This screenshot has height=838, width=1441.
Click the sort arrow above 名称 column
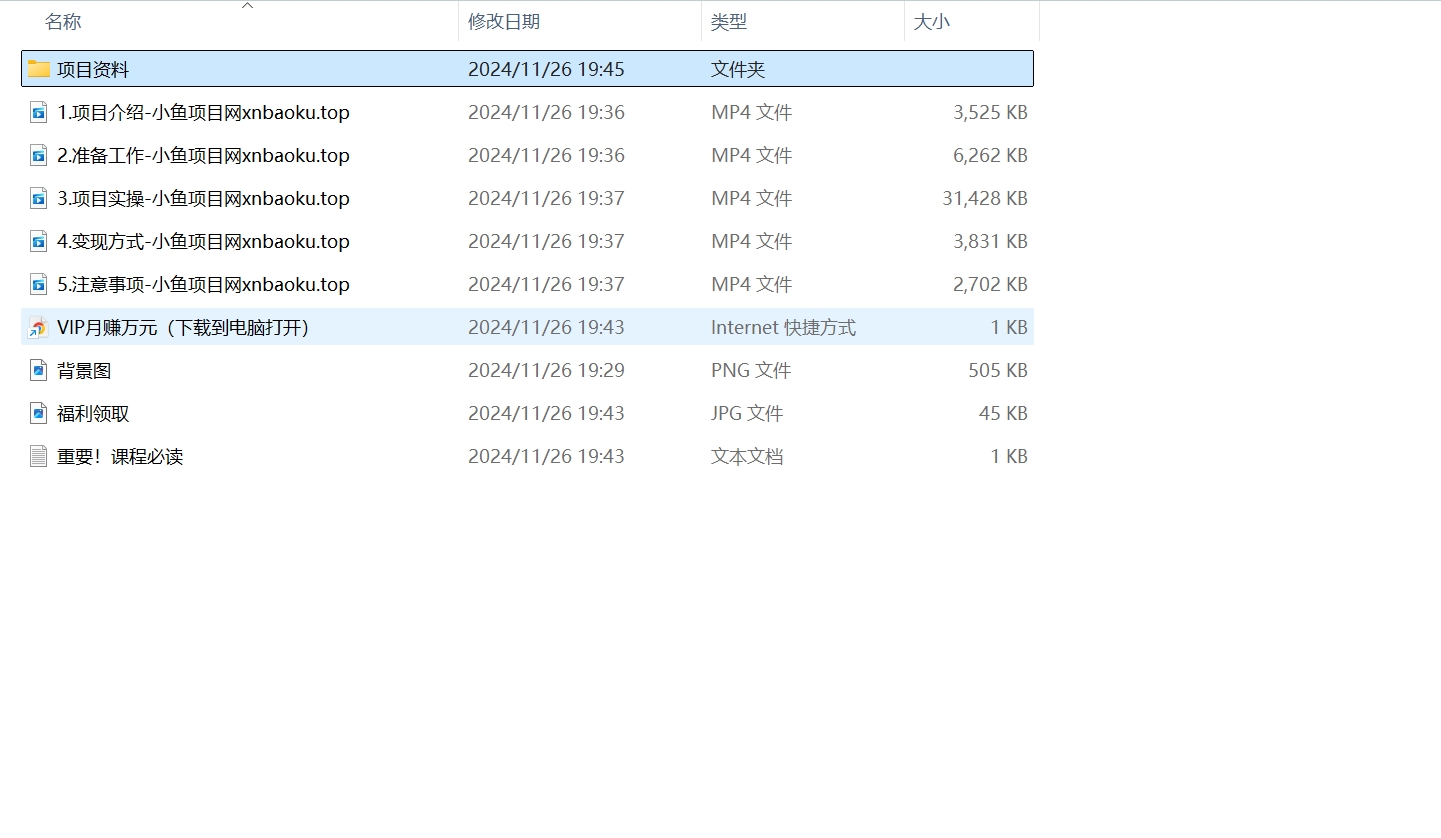pos(248,6)
